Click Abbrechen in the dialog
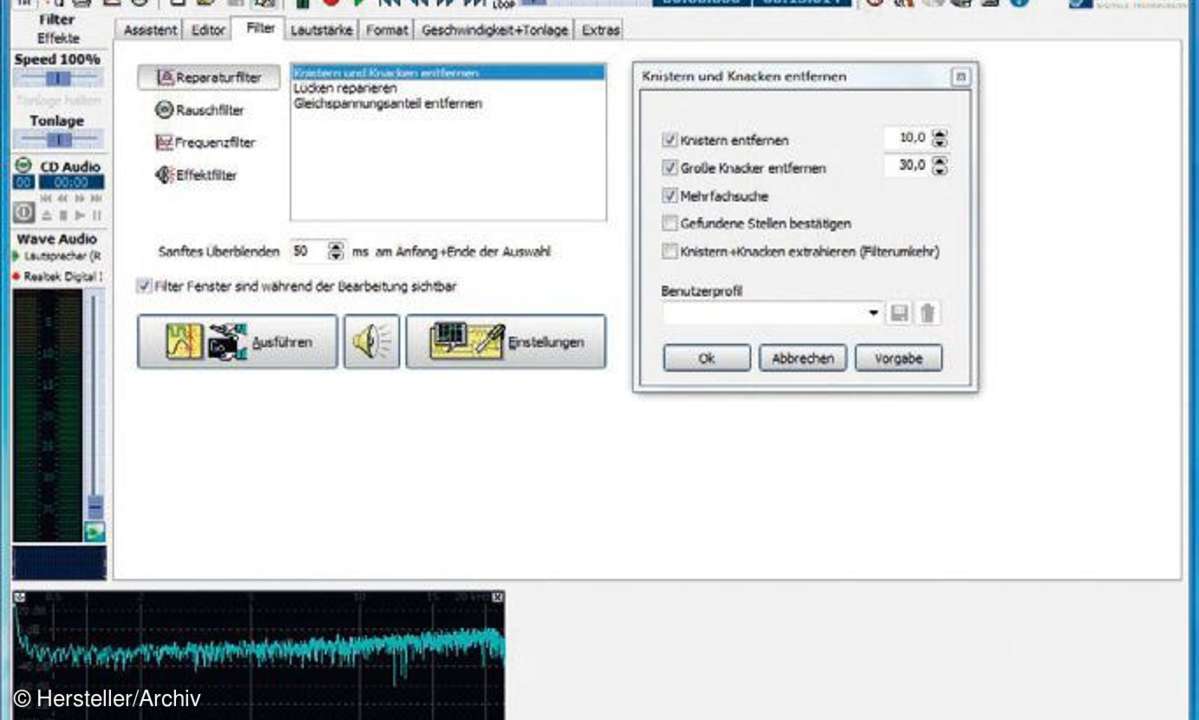1199x720 pixels. pyautogui.click(x=802, y=358)
